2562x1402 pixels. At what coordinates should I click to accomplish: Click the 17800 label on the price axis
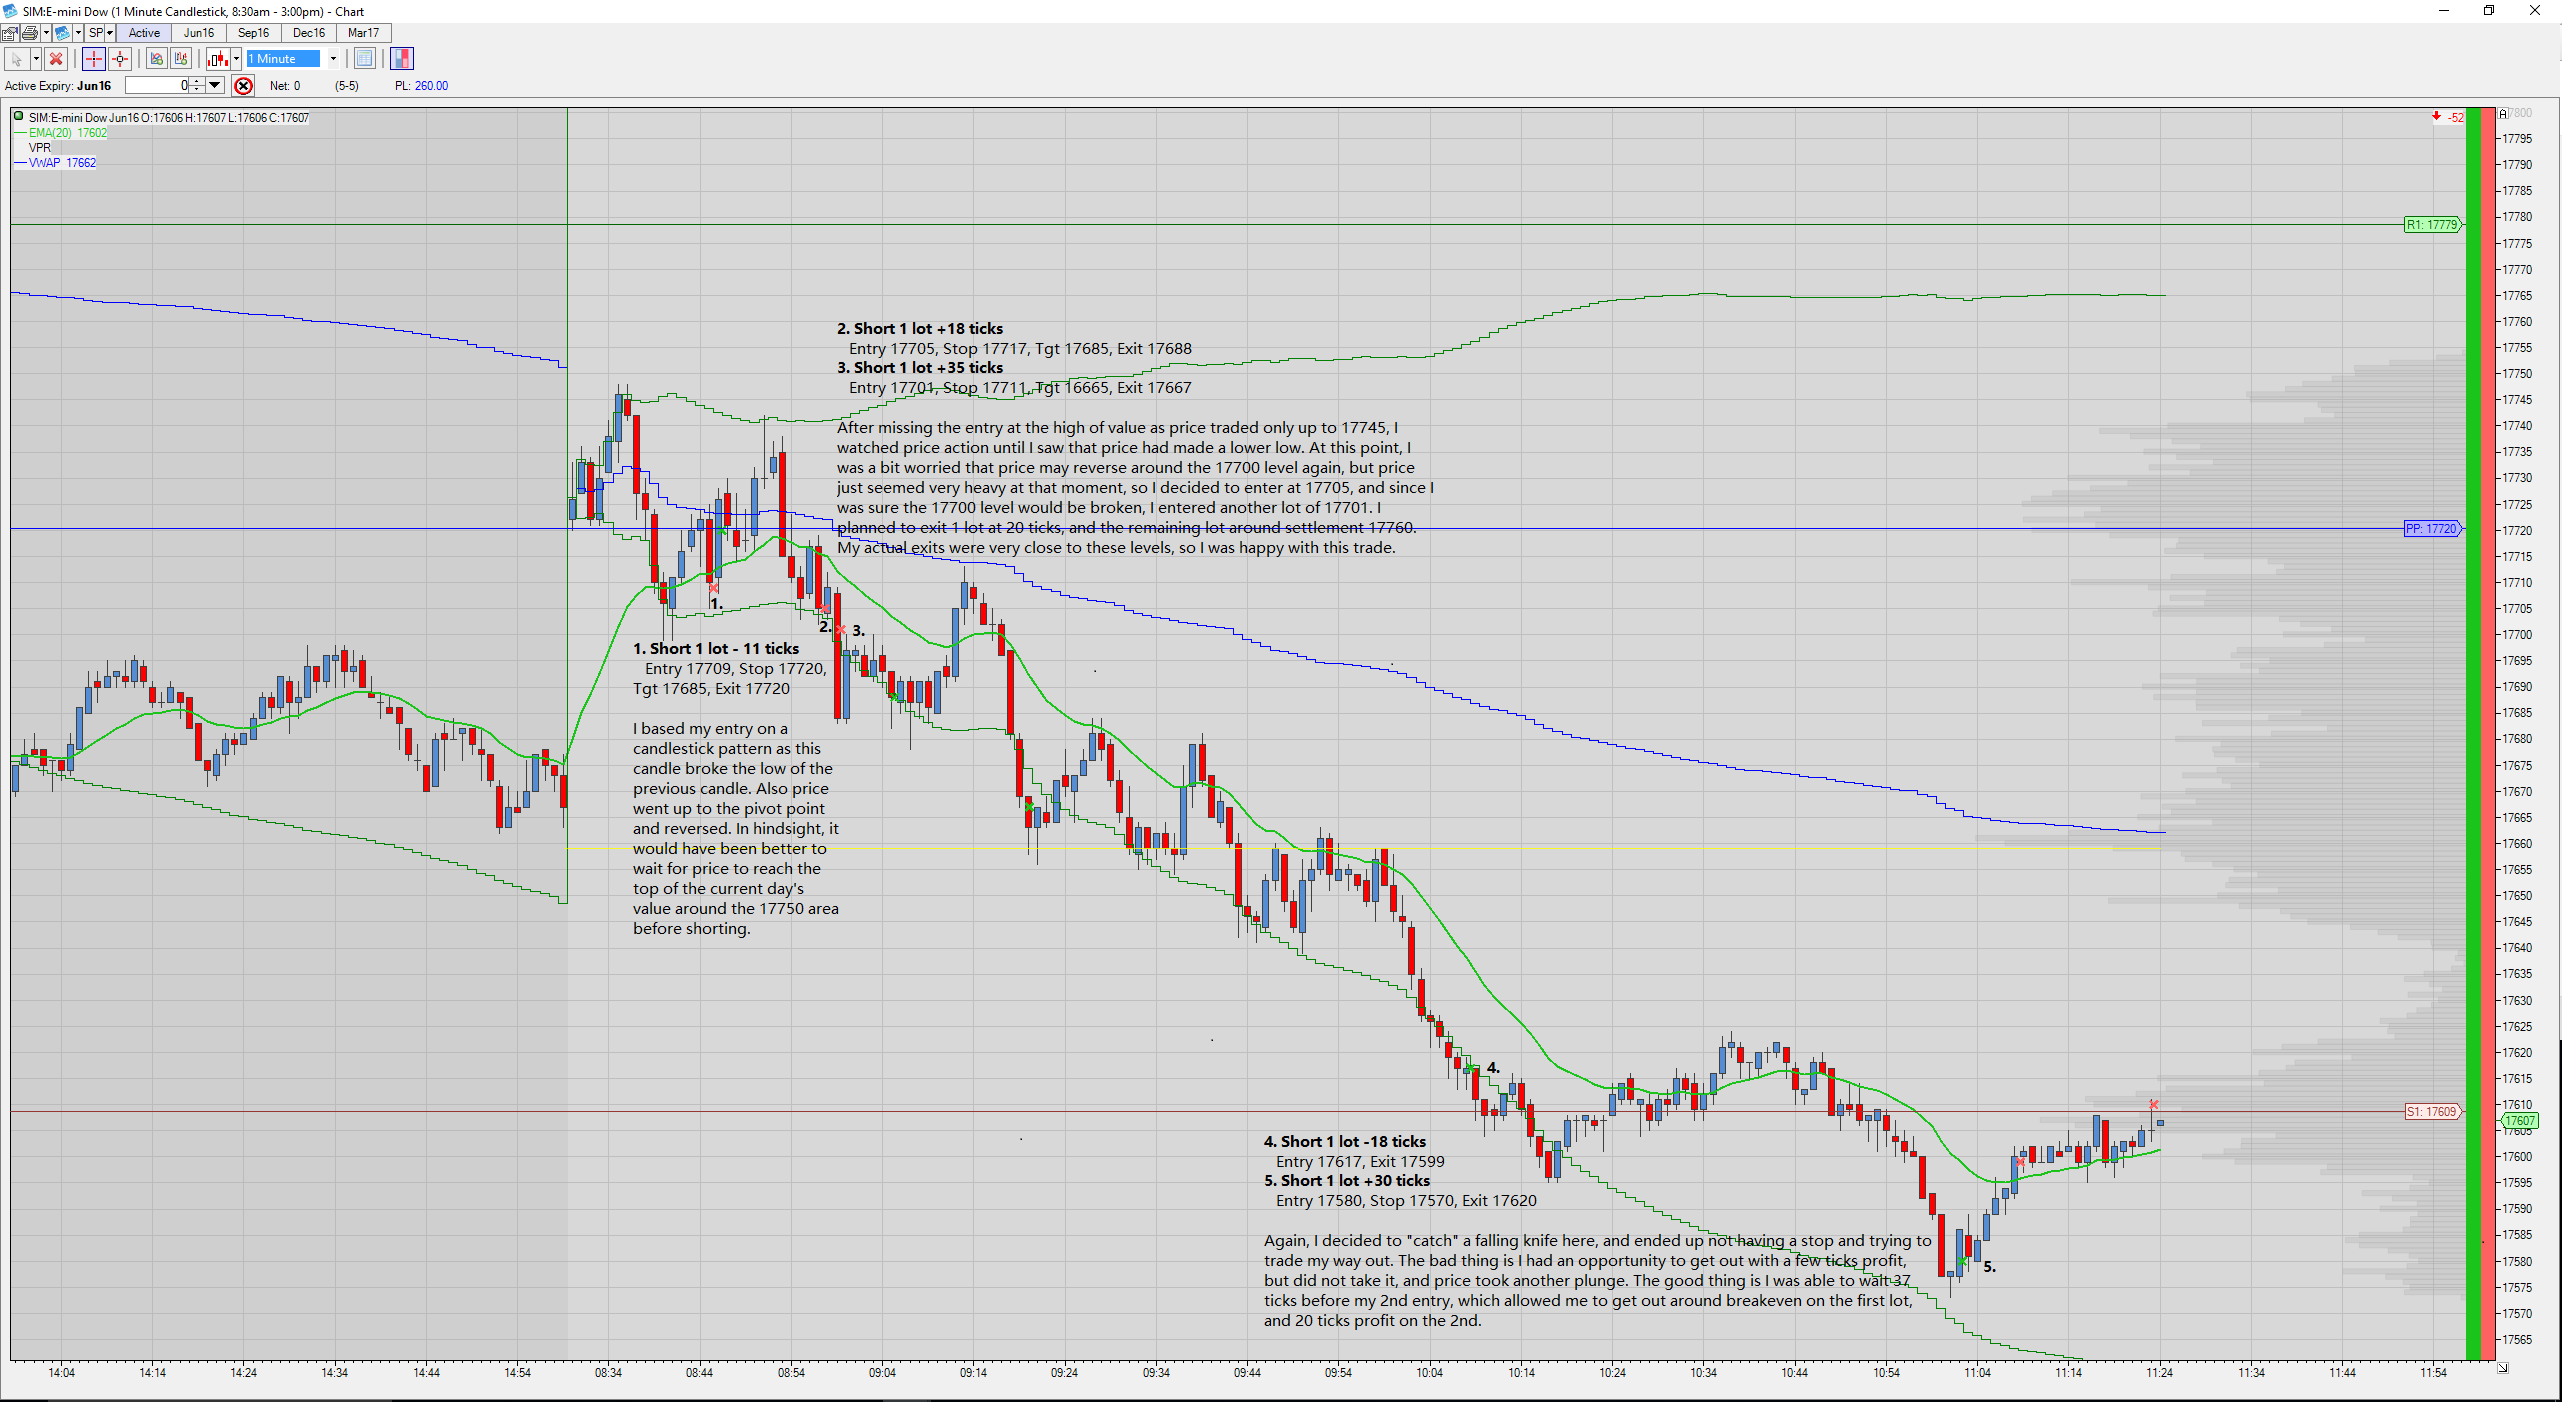pyautogui.click(x=2520, y=113)
